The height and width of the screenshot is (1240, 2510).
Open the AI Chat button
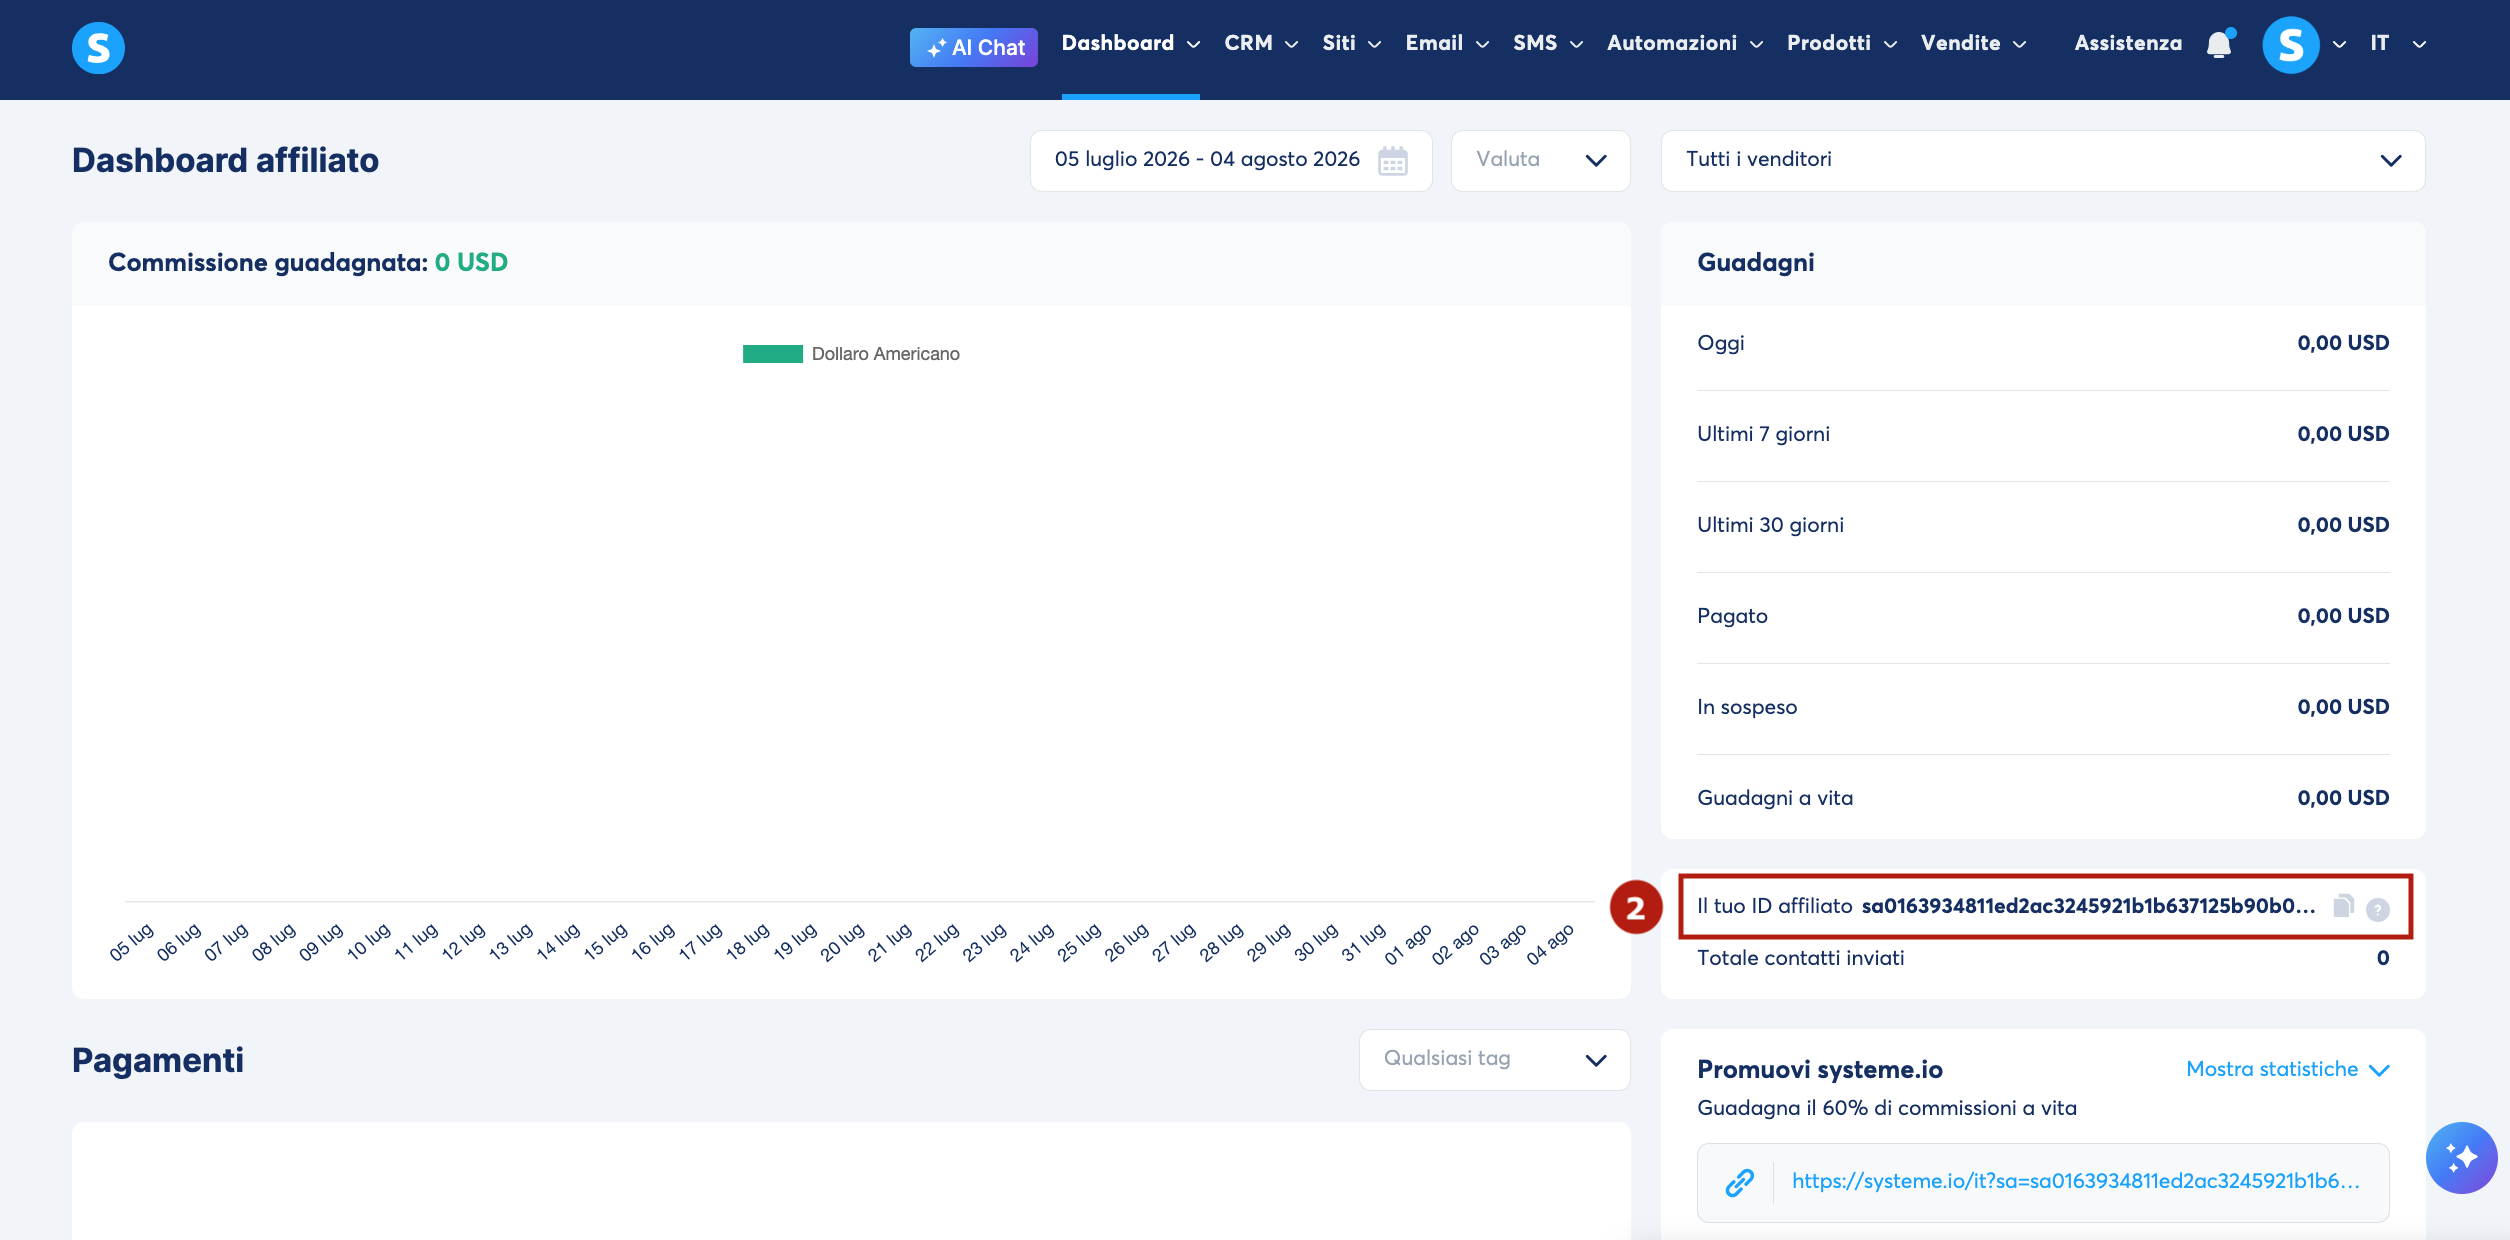click(973, 47)
